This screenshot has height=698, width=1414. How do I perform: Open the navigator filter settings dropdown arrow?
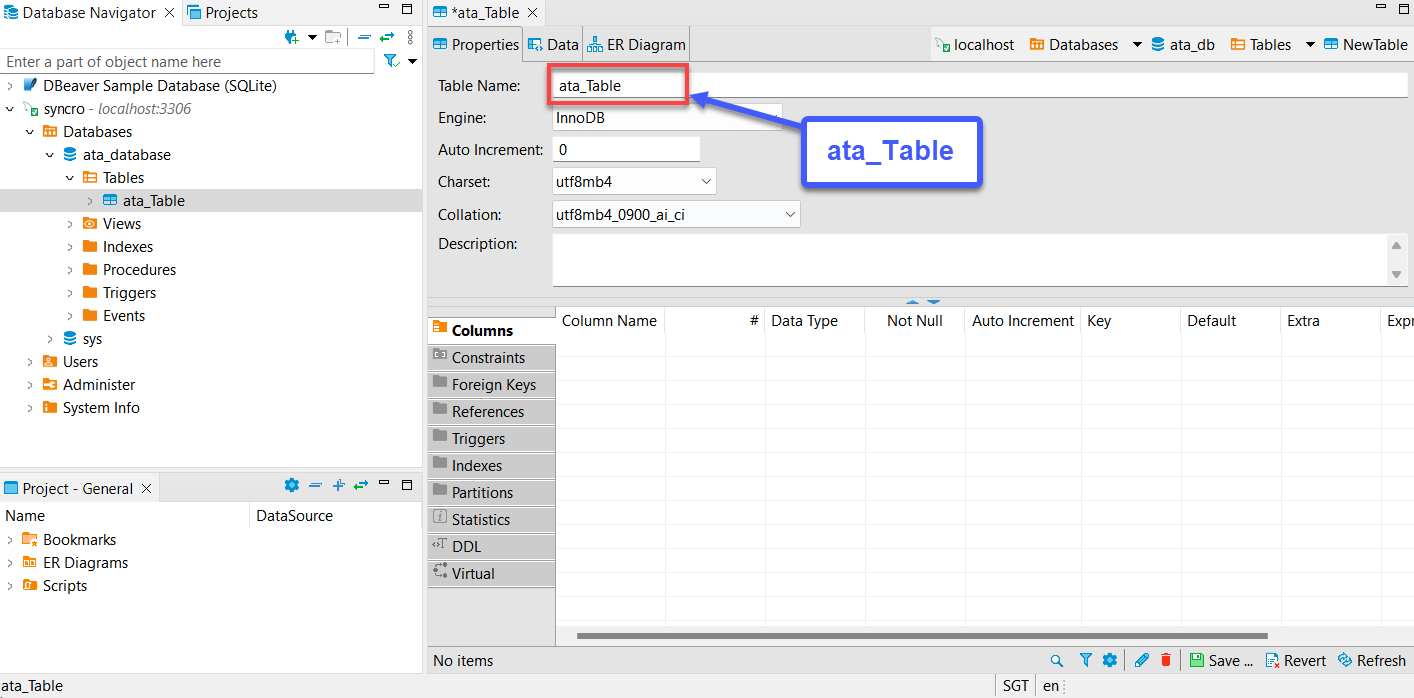click(x=413, y=62)
